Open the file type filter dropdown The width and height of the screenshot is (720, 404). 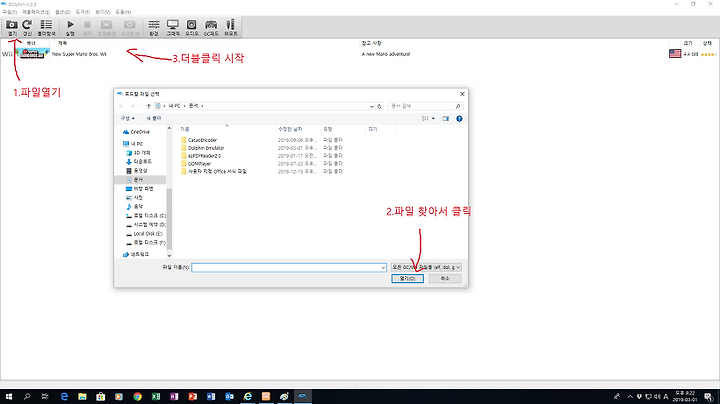coord(426,267)
